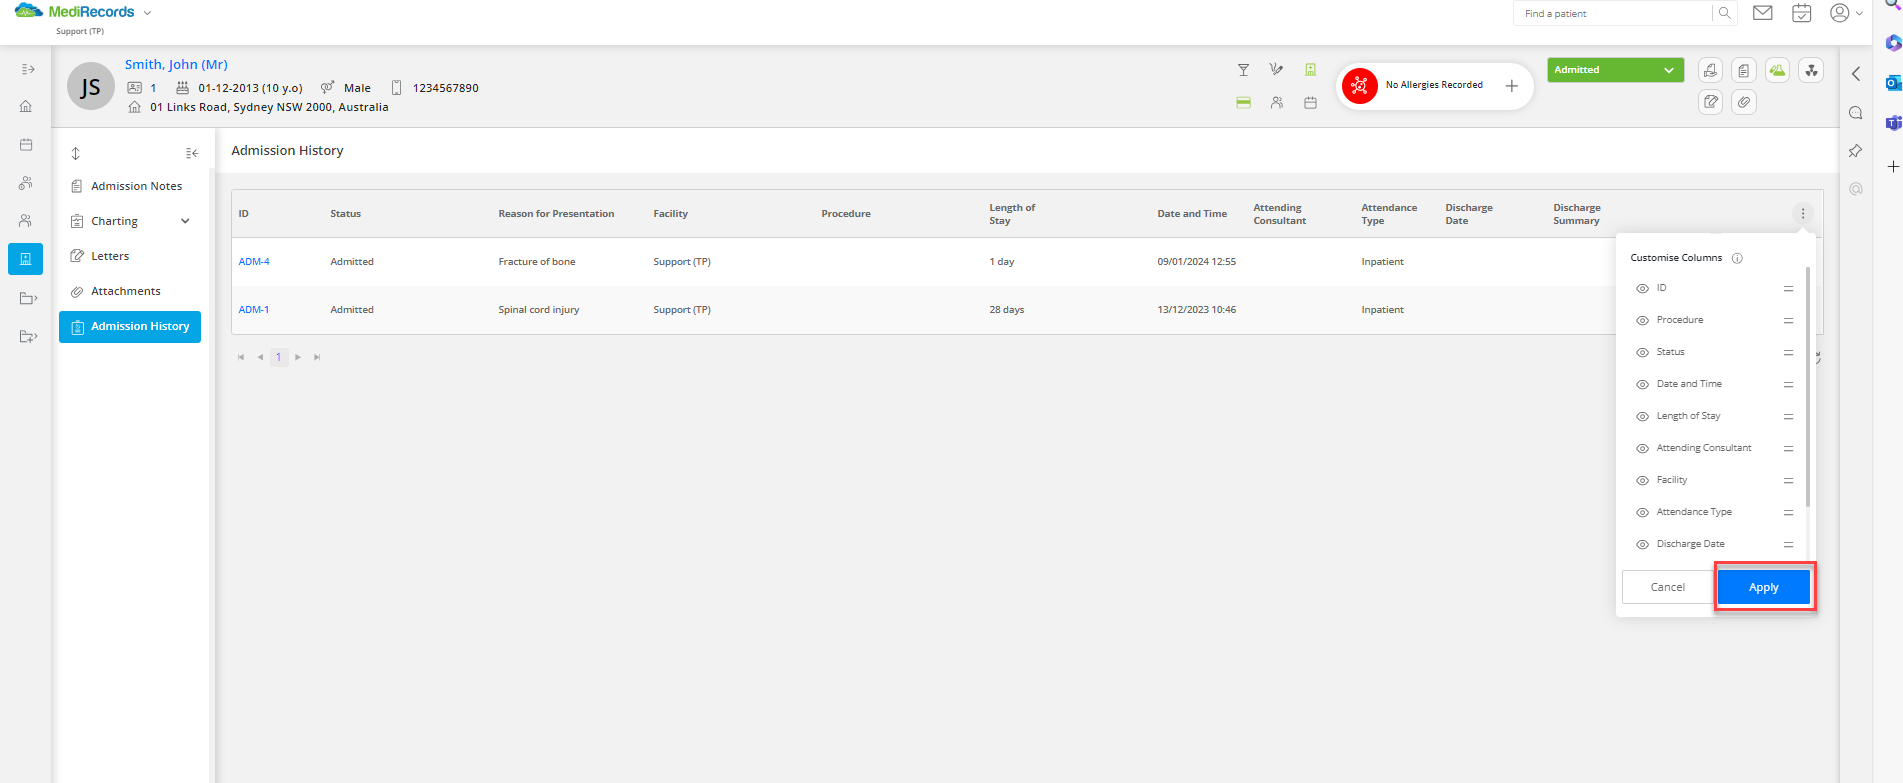Open the MediRecords logo dropdown arrow

pyautogui.click(x=147, y=13)
